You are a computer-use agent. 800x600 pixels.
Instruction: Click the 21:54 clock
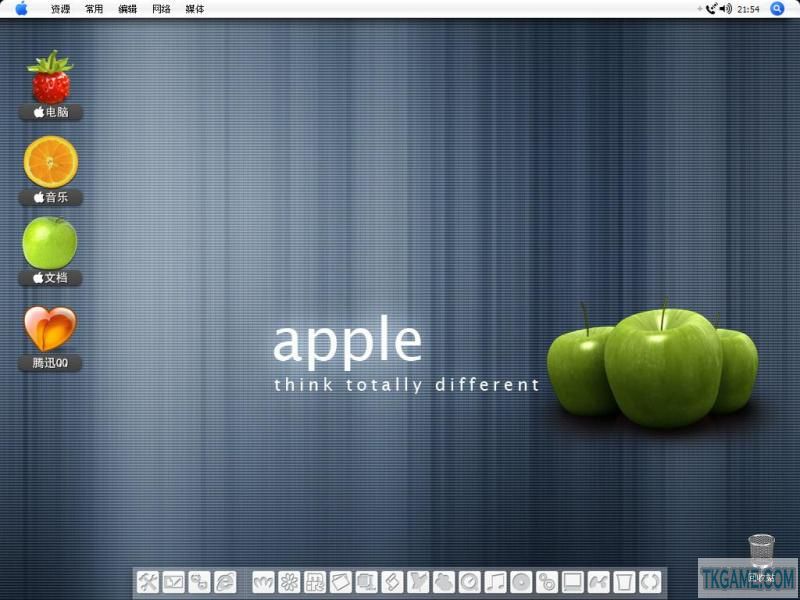pos(748,9)
